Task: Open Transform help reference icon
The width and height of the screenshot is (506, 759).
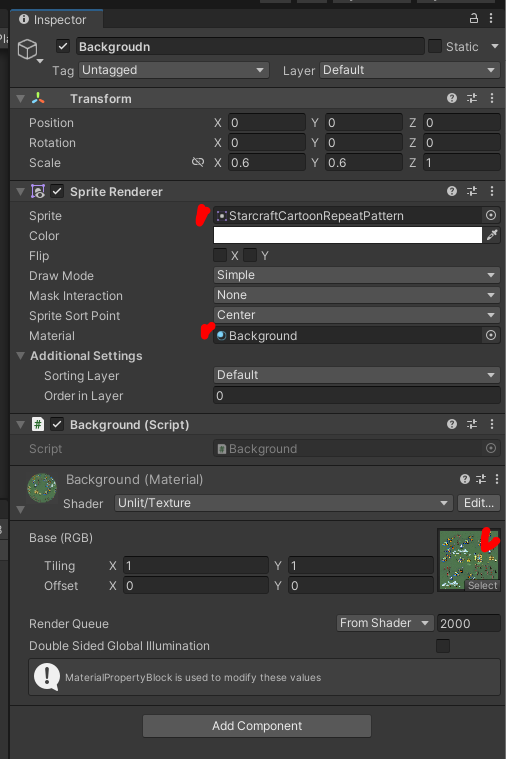Action: [x=452, y=98]
